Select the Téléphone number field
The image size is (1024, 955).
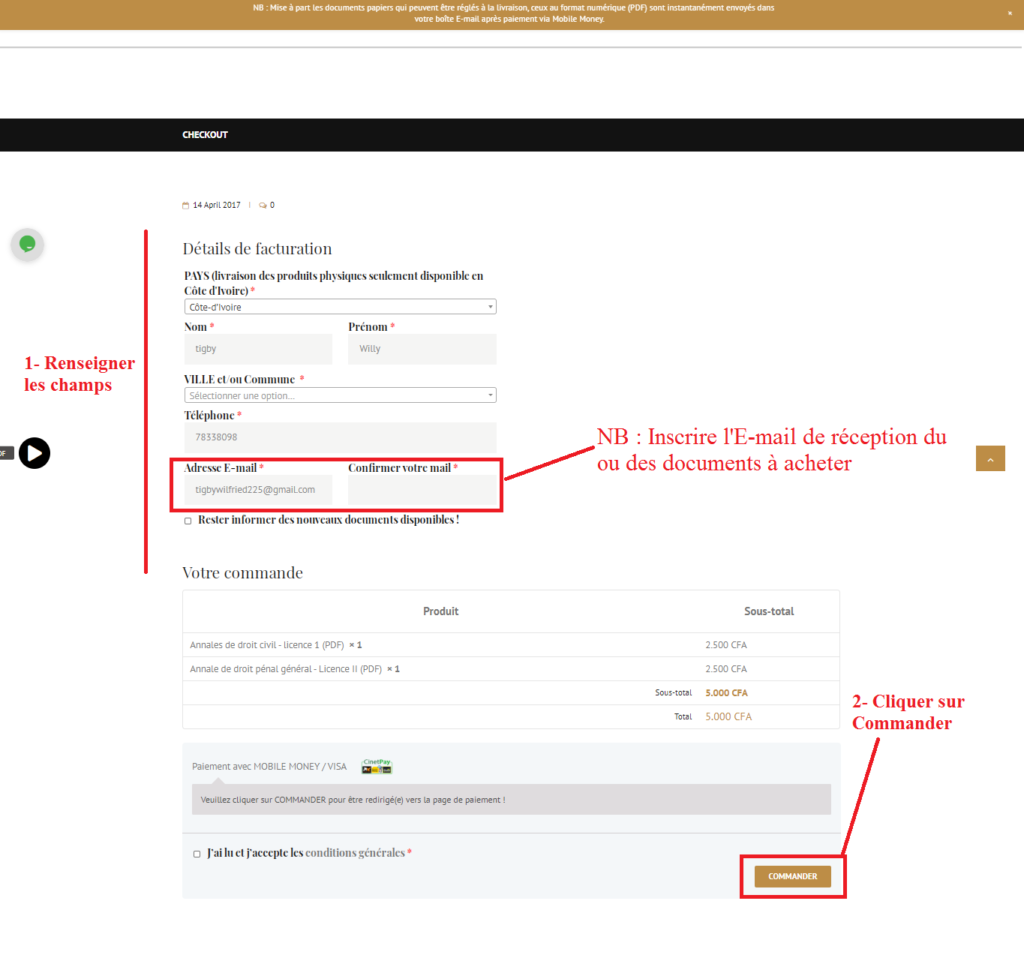339,436
